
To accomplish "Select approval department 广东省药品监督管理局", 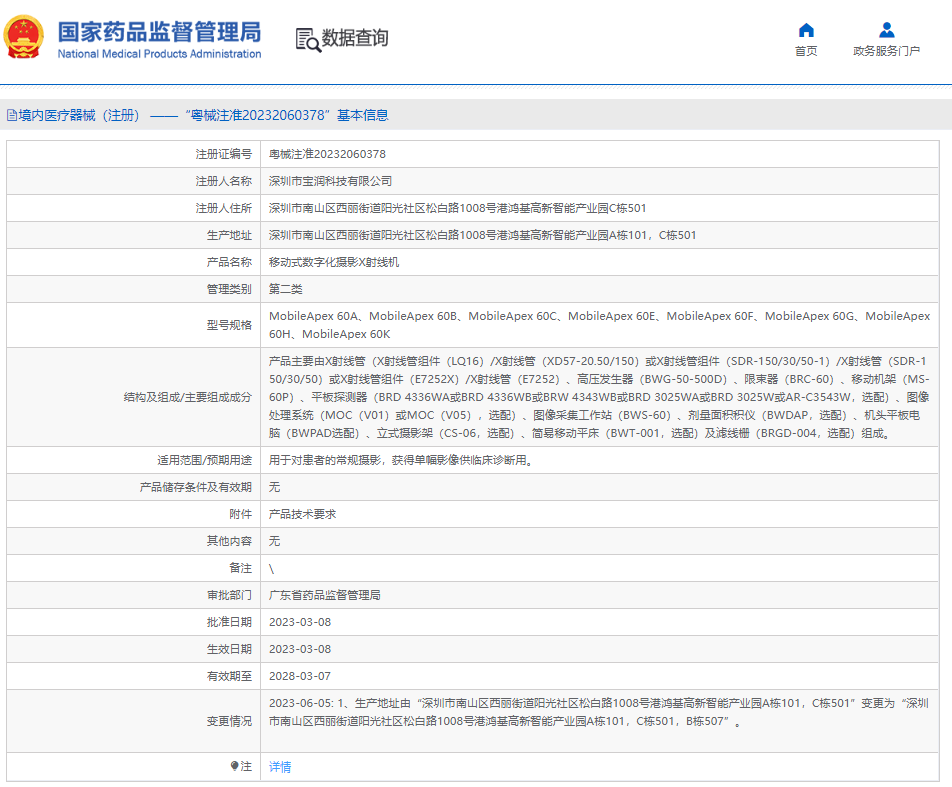I will pyautogui.click(x=325, y=595).
